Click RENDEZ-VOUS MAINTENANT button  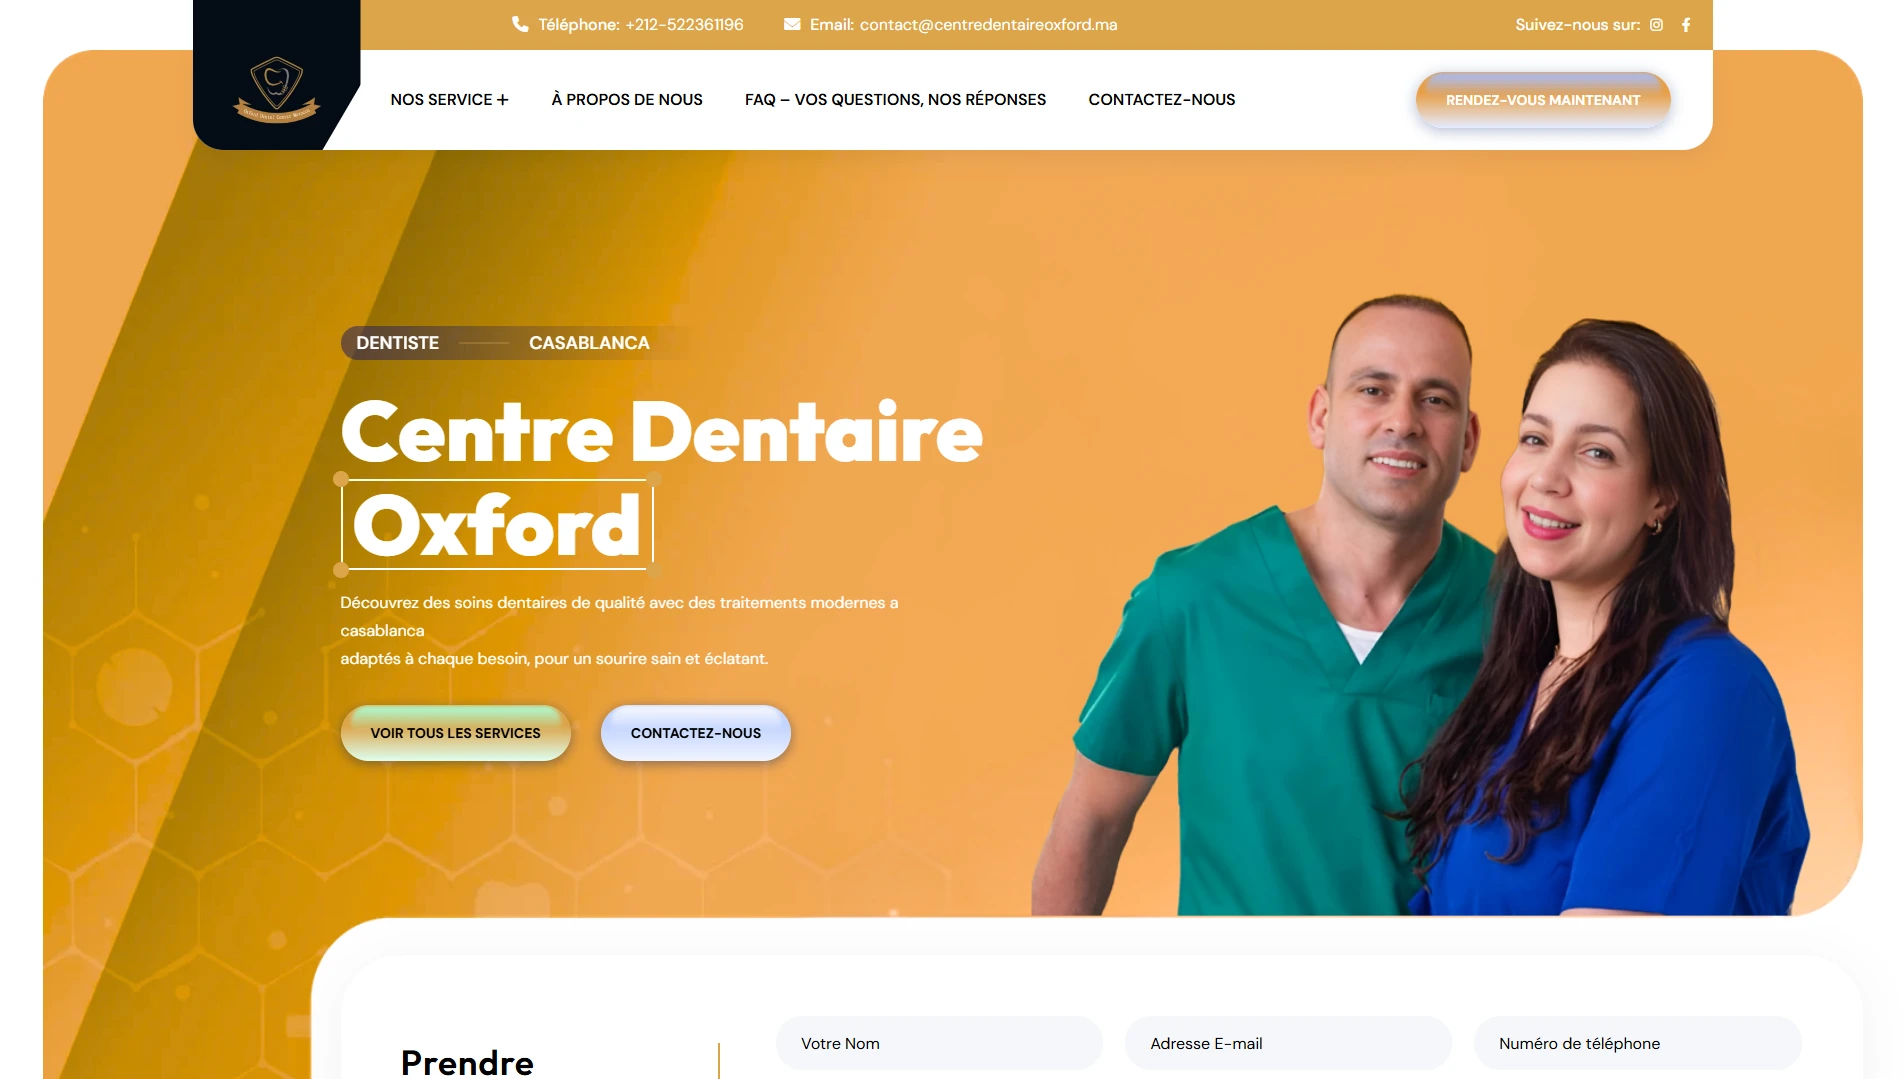click(1543, 100)
